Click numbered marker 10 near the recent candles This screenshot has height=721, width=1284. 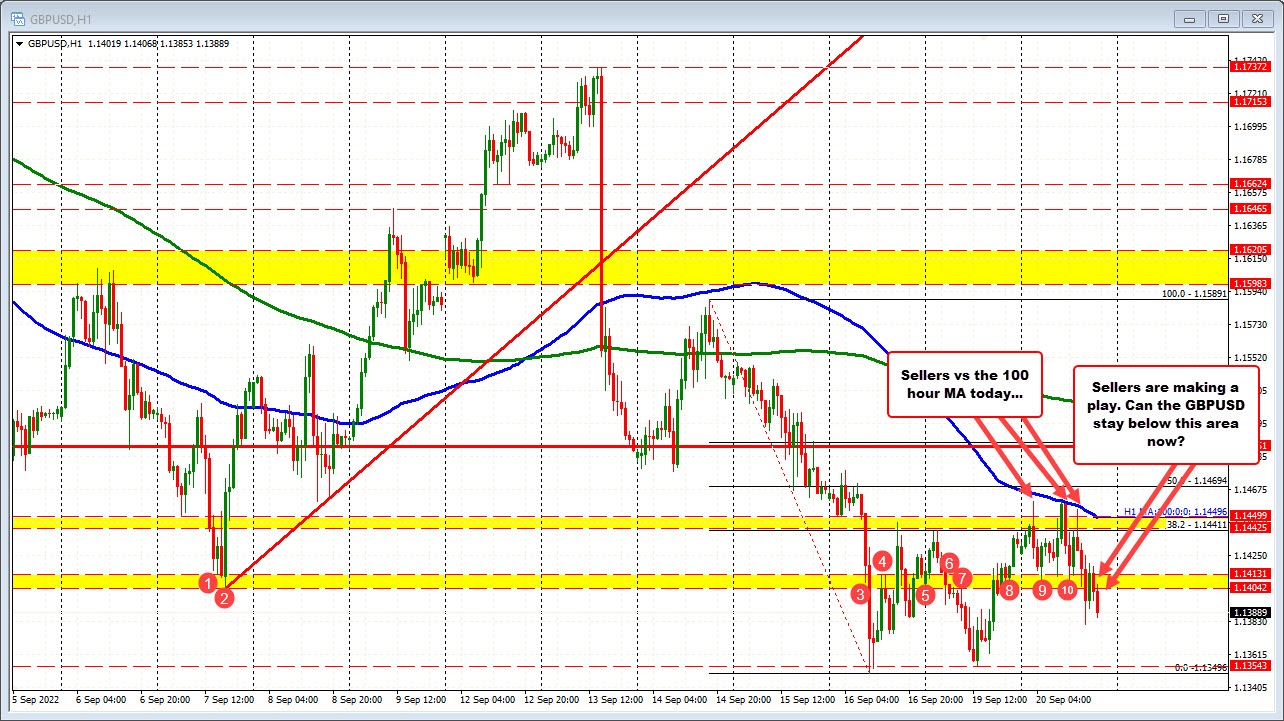click(x=1067, y=590)
